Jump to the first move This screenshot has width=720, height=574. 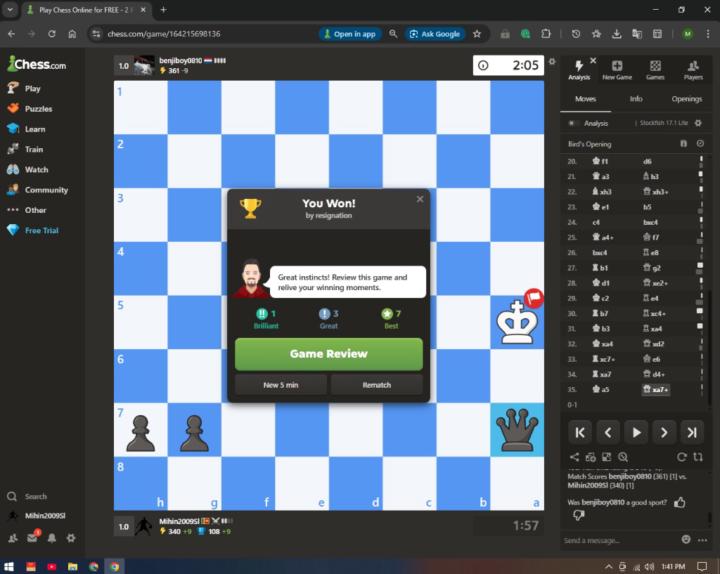click(x=579, y=433)
